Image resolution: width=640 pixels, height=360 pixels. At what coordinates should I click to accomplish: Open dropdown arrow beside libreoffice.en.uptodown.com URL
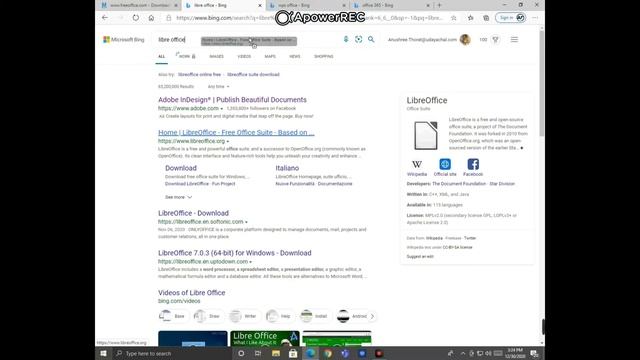pos(251,262)
